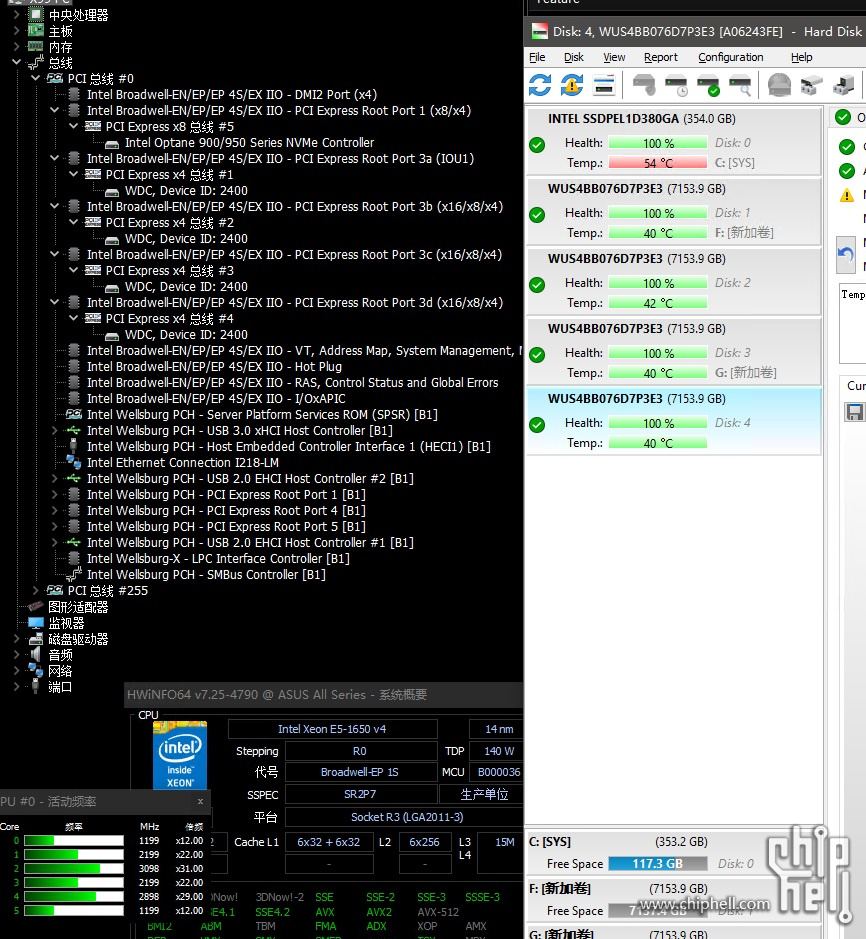866x939 pixels.
Task: Click the green status check icon of Disk 4
Action: [x=537, y=425]
